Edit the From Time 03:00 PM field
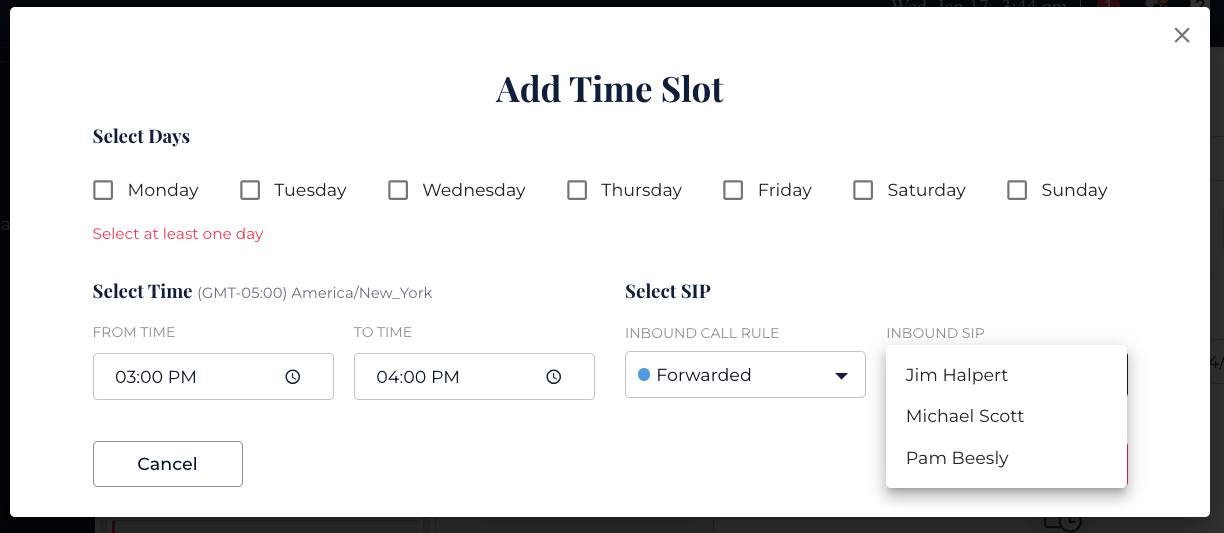 (x=180, y=377)
